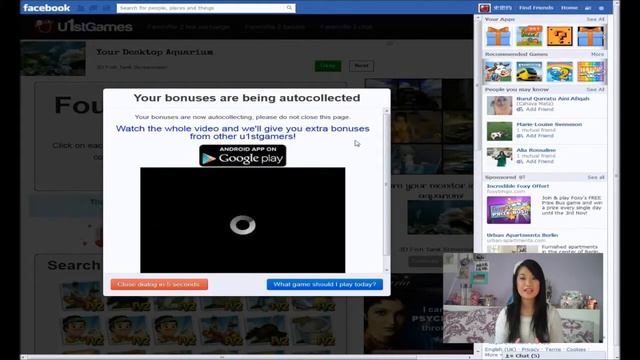Open the messages icon in Facebook bar
Screen dimensions: 640x360
click(x=94, y=8)
